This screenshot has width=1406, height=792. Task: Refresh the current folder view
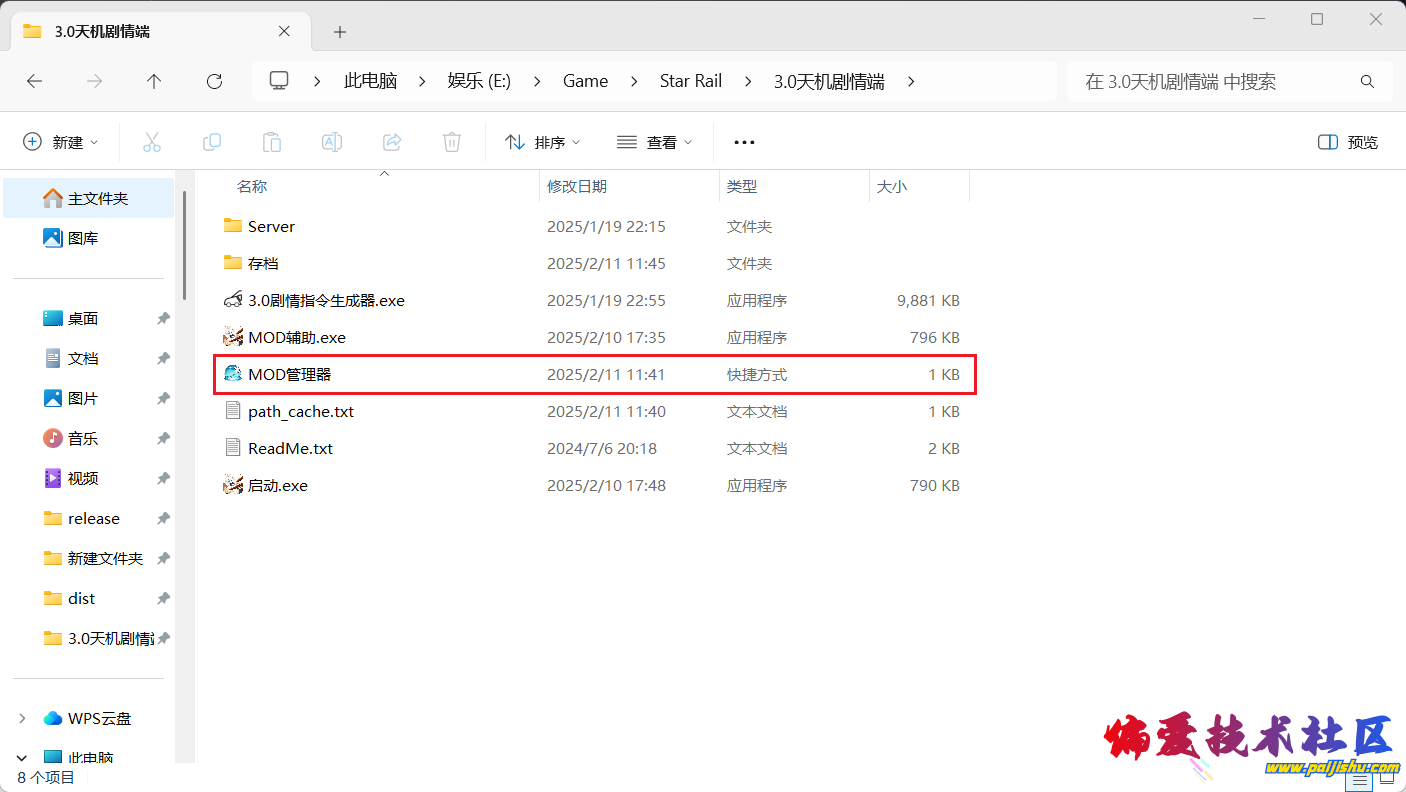pyautogui.click(x=214, y=81)
